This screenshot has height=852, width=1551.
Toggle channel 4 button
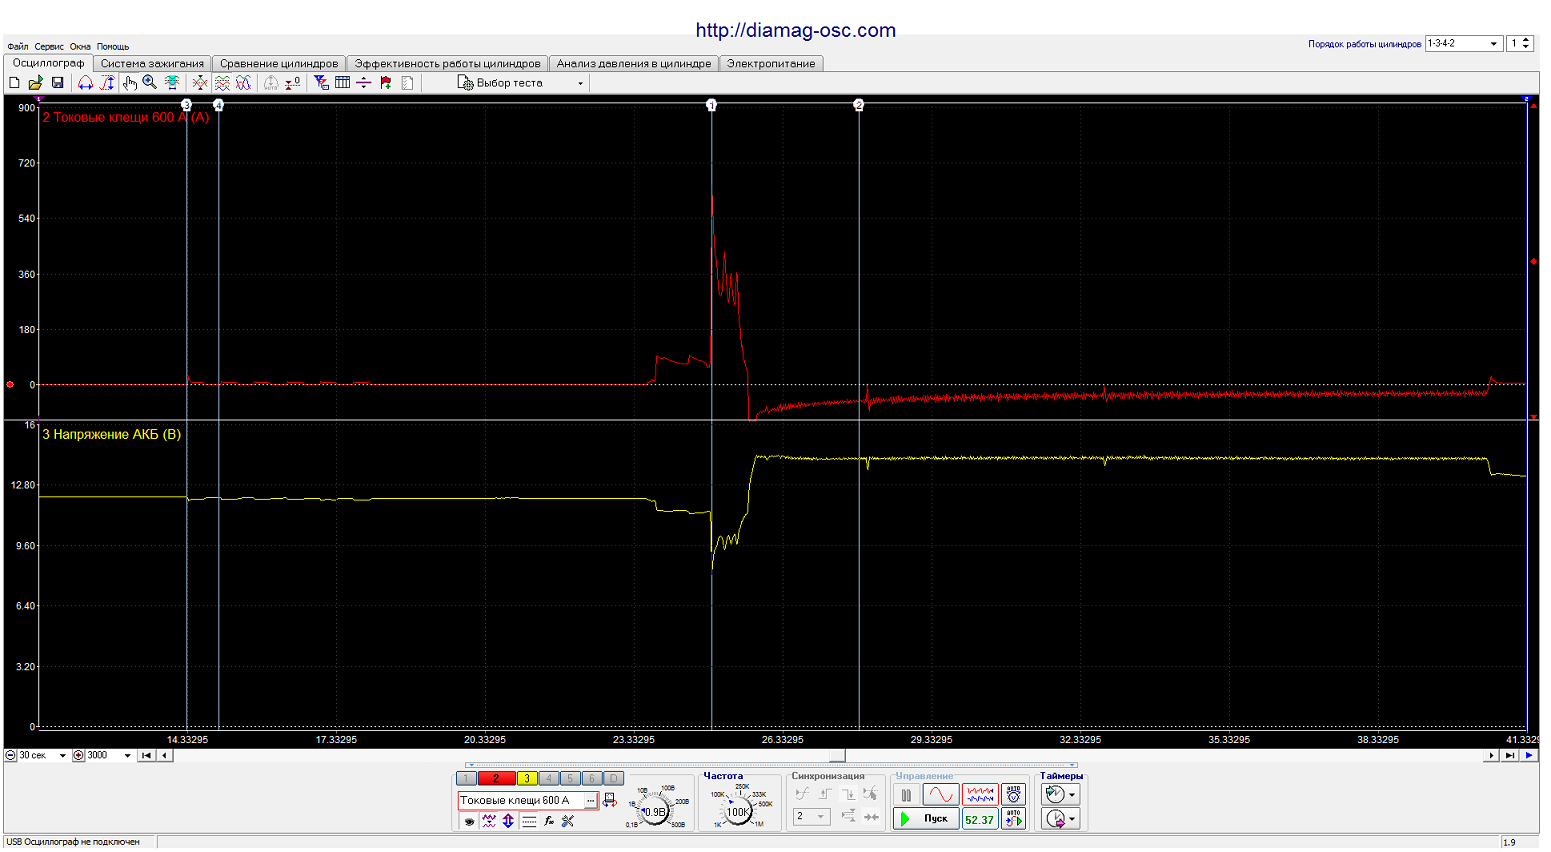pos(549,778)
